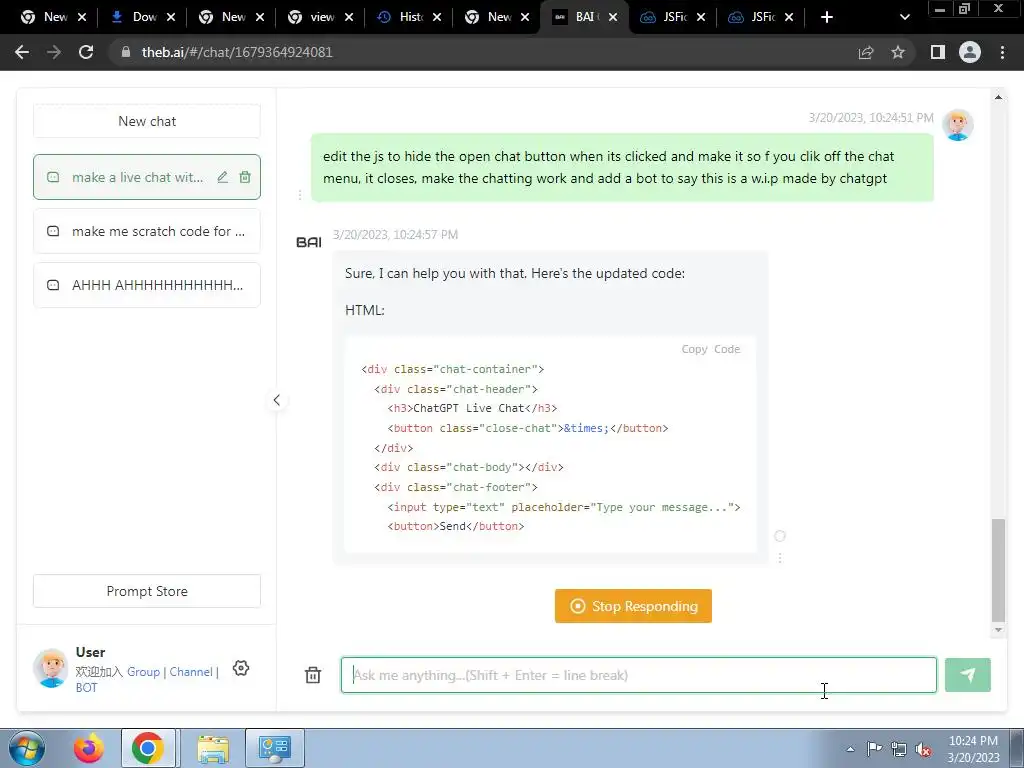
Task: Click the muted volume tray icon
Action: tap(922, 749)
